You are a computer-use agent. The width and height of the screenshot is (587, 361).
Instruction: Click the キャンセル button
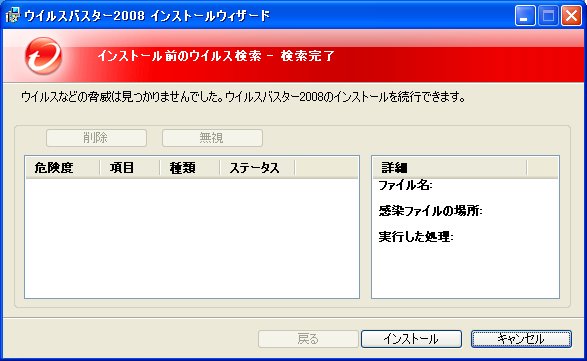[x=521, y=339]
